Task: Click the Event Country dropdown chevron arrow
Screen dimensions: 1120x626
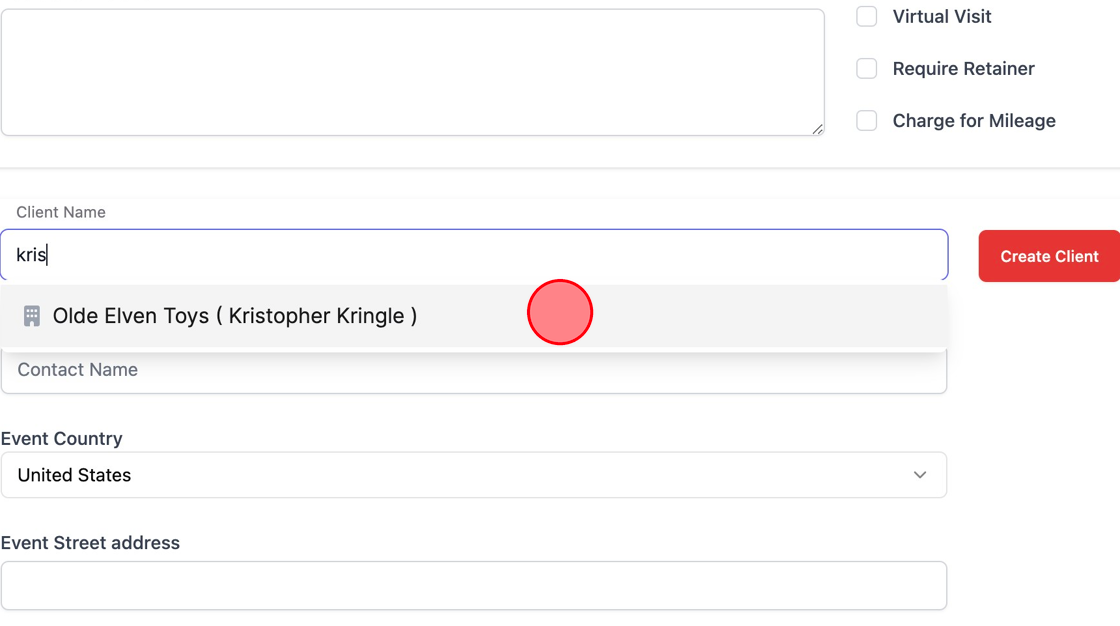Action: (920, 475)
